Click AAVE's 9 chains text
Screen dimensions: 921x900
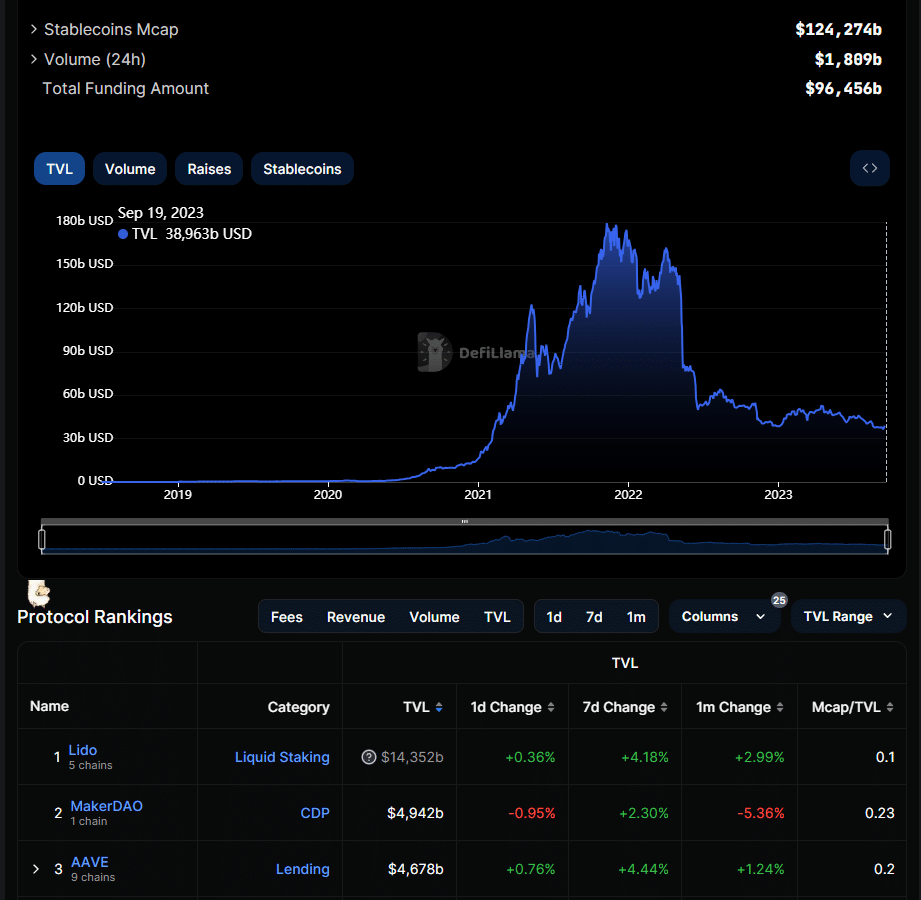point(93,877)
